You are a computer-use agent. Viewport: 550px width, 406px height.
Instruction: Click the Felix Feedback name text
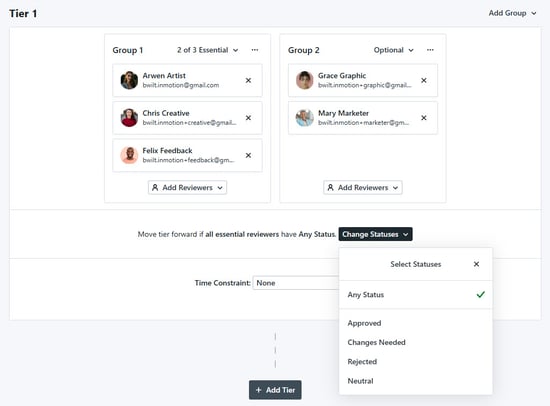(x=167, y=151)
